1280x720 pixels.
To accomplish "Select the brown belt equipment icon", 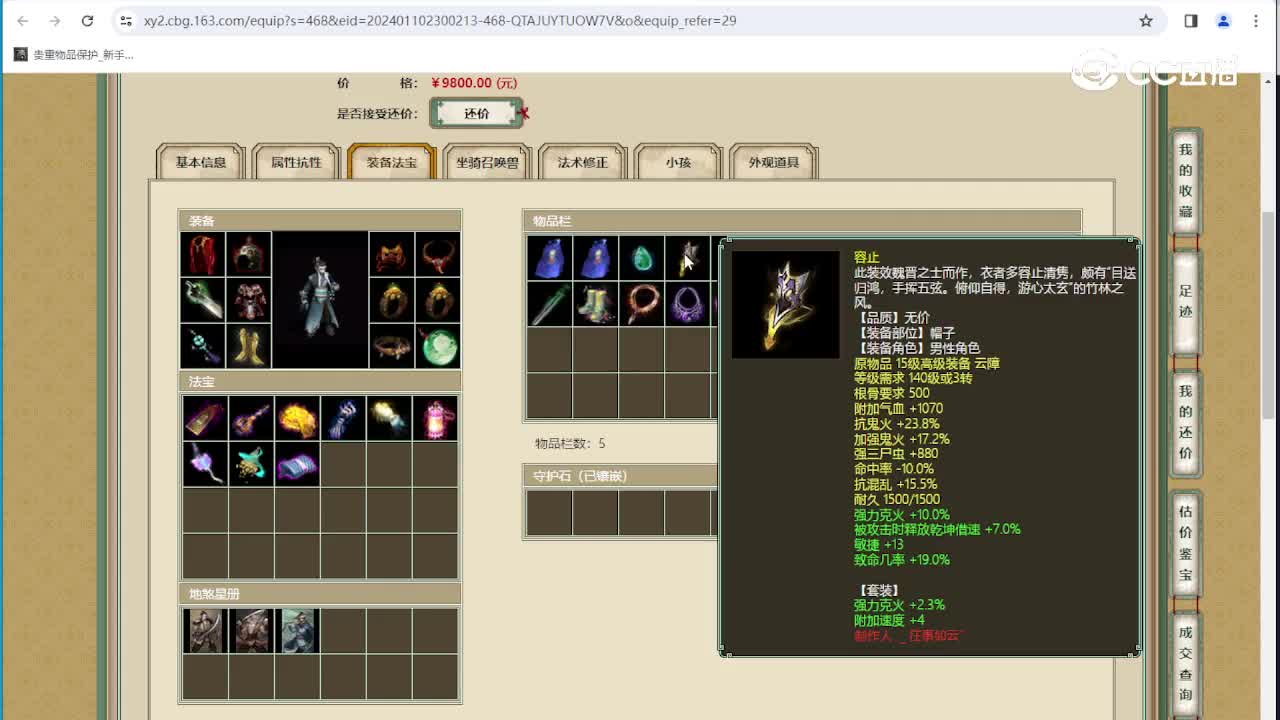I will pos(391,346).
